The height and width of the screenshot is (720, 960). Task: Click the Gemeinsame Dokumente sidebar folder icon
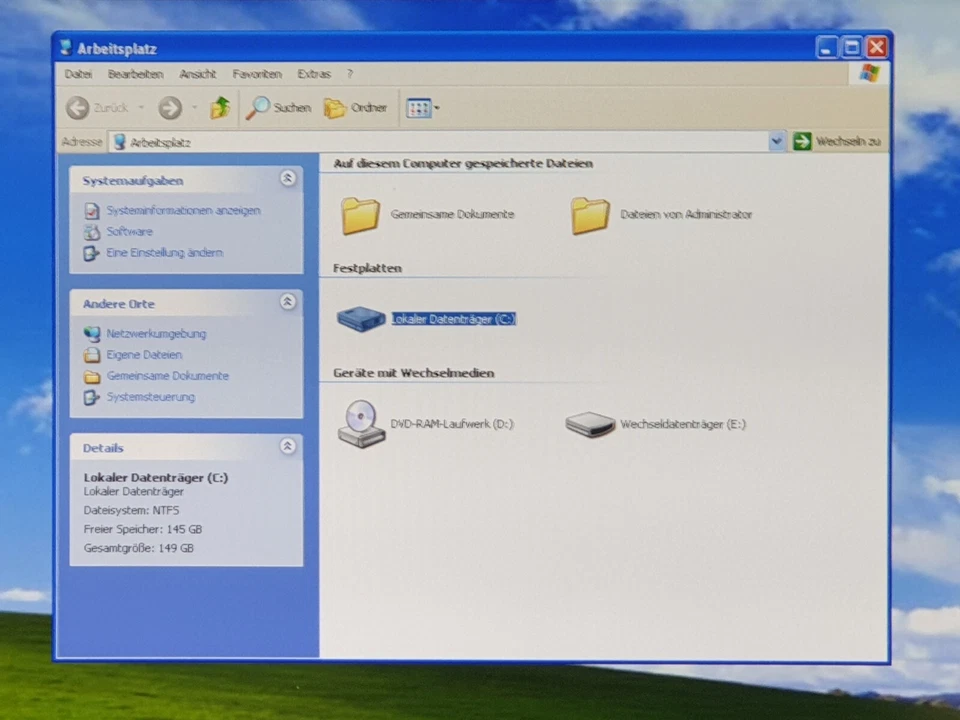pos(92,377)
